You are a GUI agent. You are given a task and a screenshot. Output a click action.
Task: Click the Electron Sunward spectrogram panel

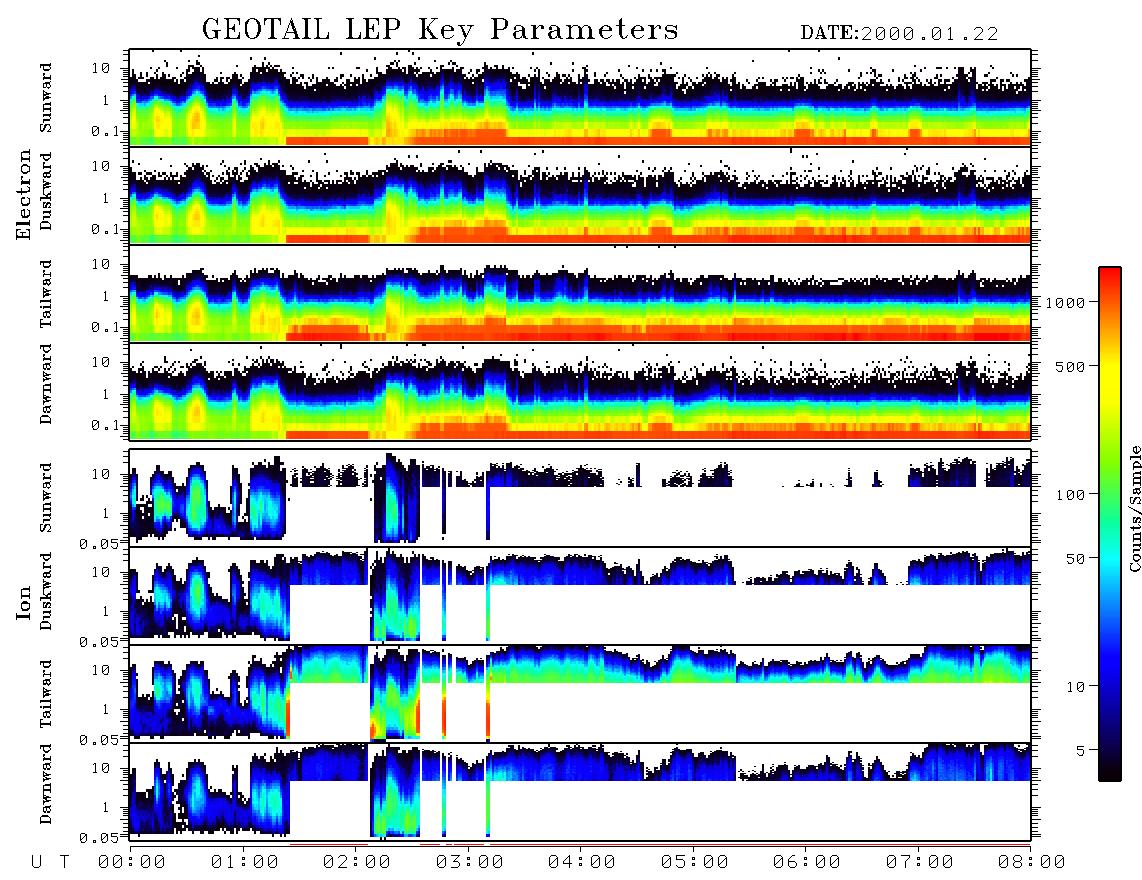click(x=580, y=97)
